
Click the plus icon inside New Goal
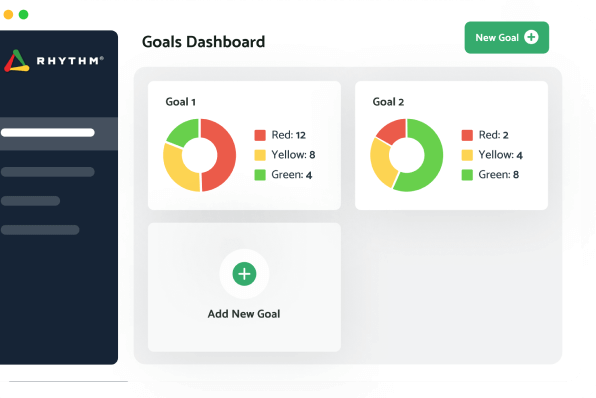point(531,37)
